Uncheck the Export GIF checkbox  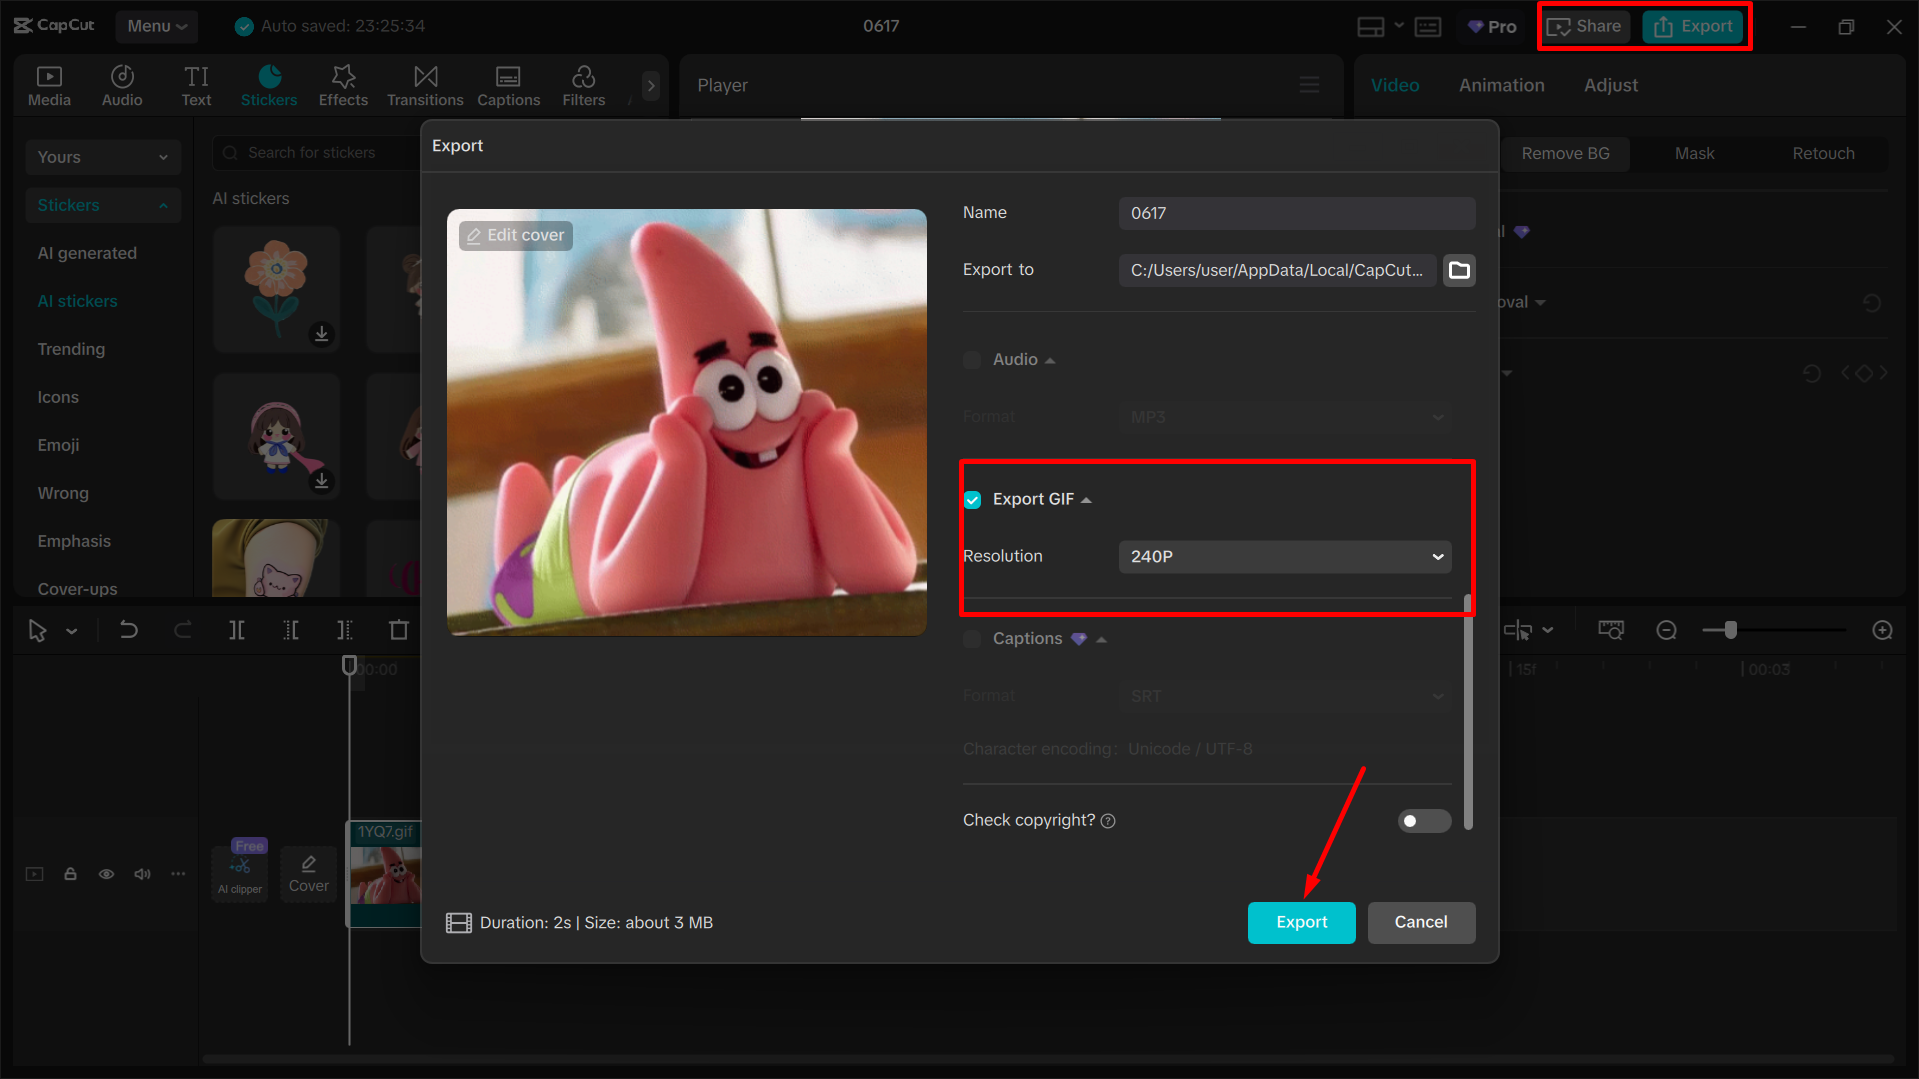(x=971, y=499)
